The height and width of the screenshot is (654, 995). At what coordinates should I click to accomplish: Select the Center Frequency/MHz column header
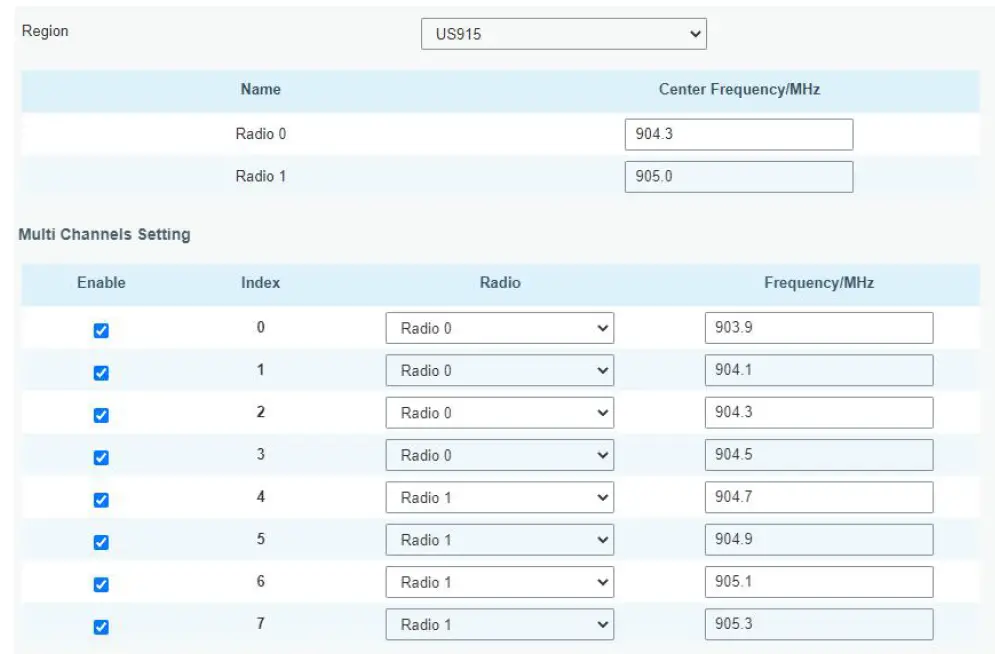coord(739,89)
